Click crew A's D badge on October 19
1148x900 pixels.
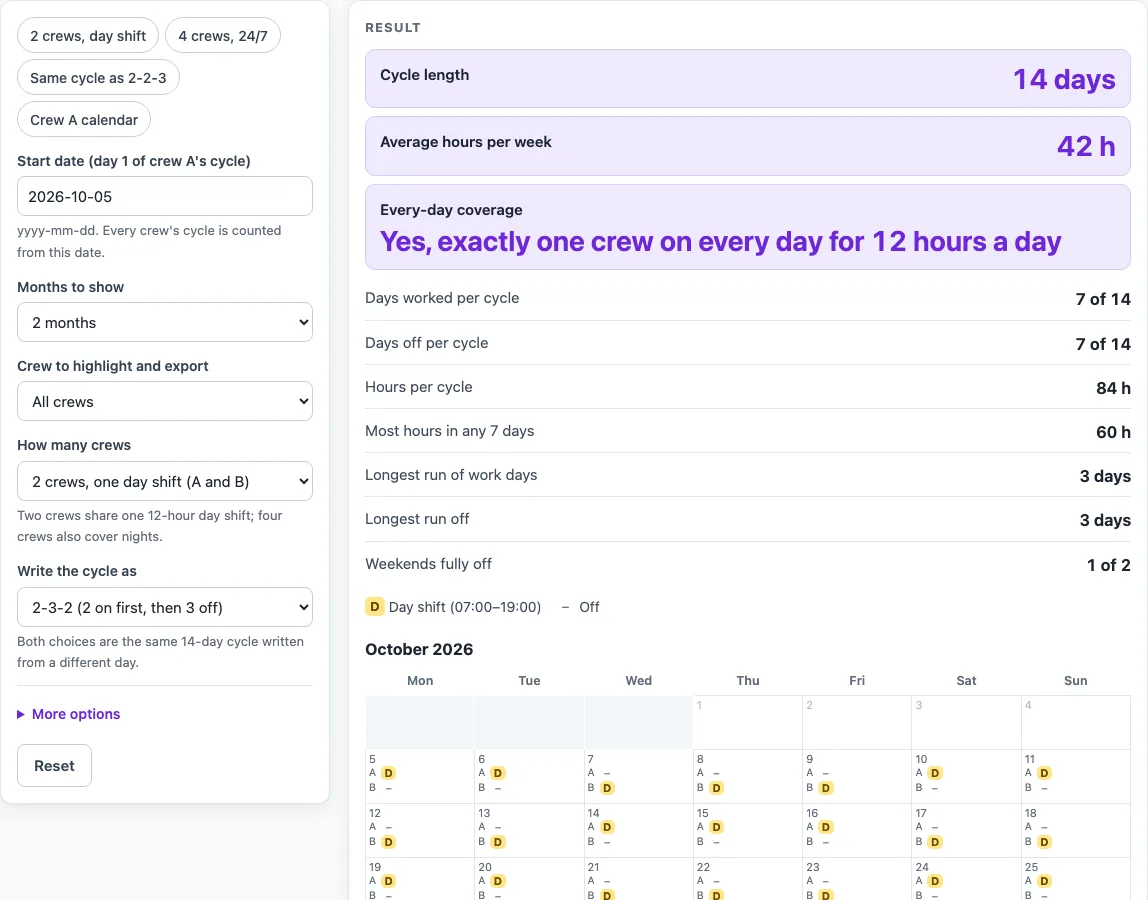point(389,881)
